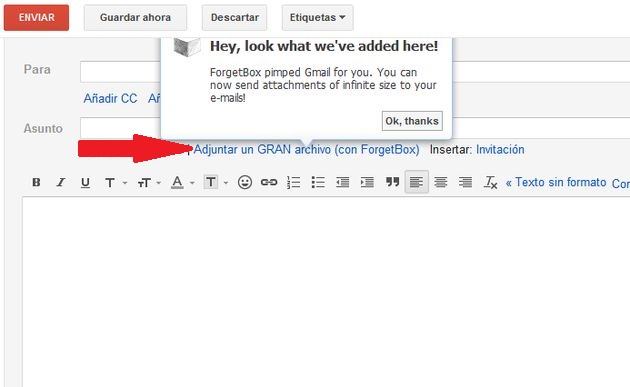Expand the font size dropdown arrow
The image size is (630, 387).
point(159,183)
